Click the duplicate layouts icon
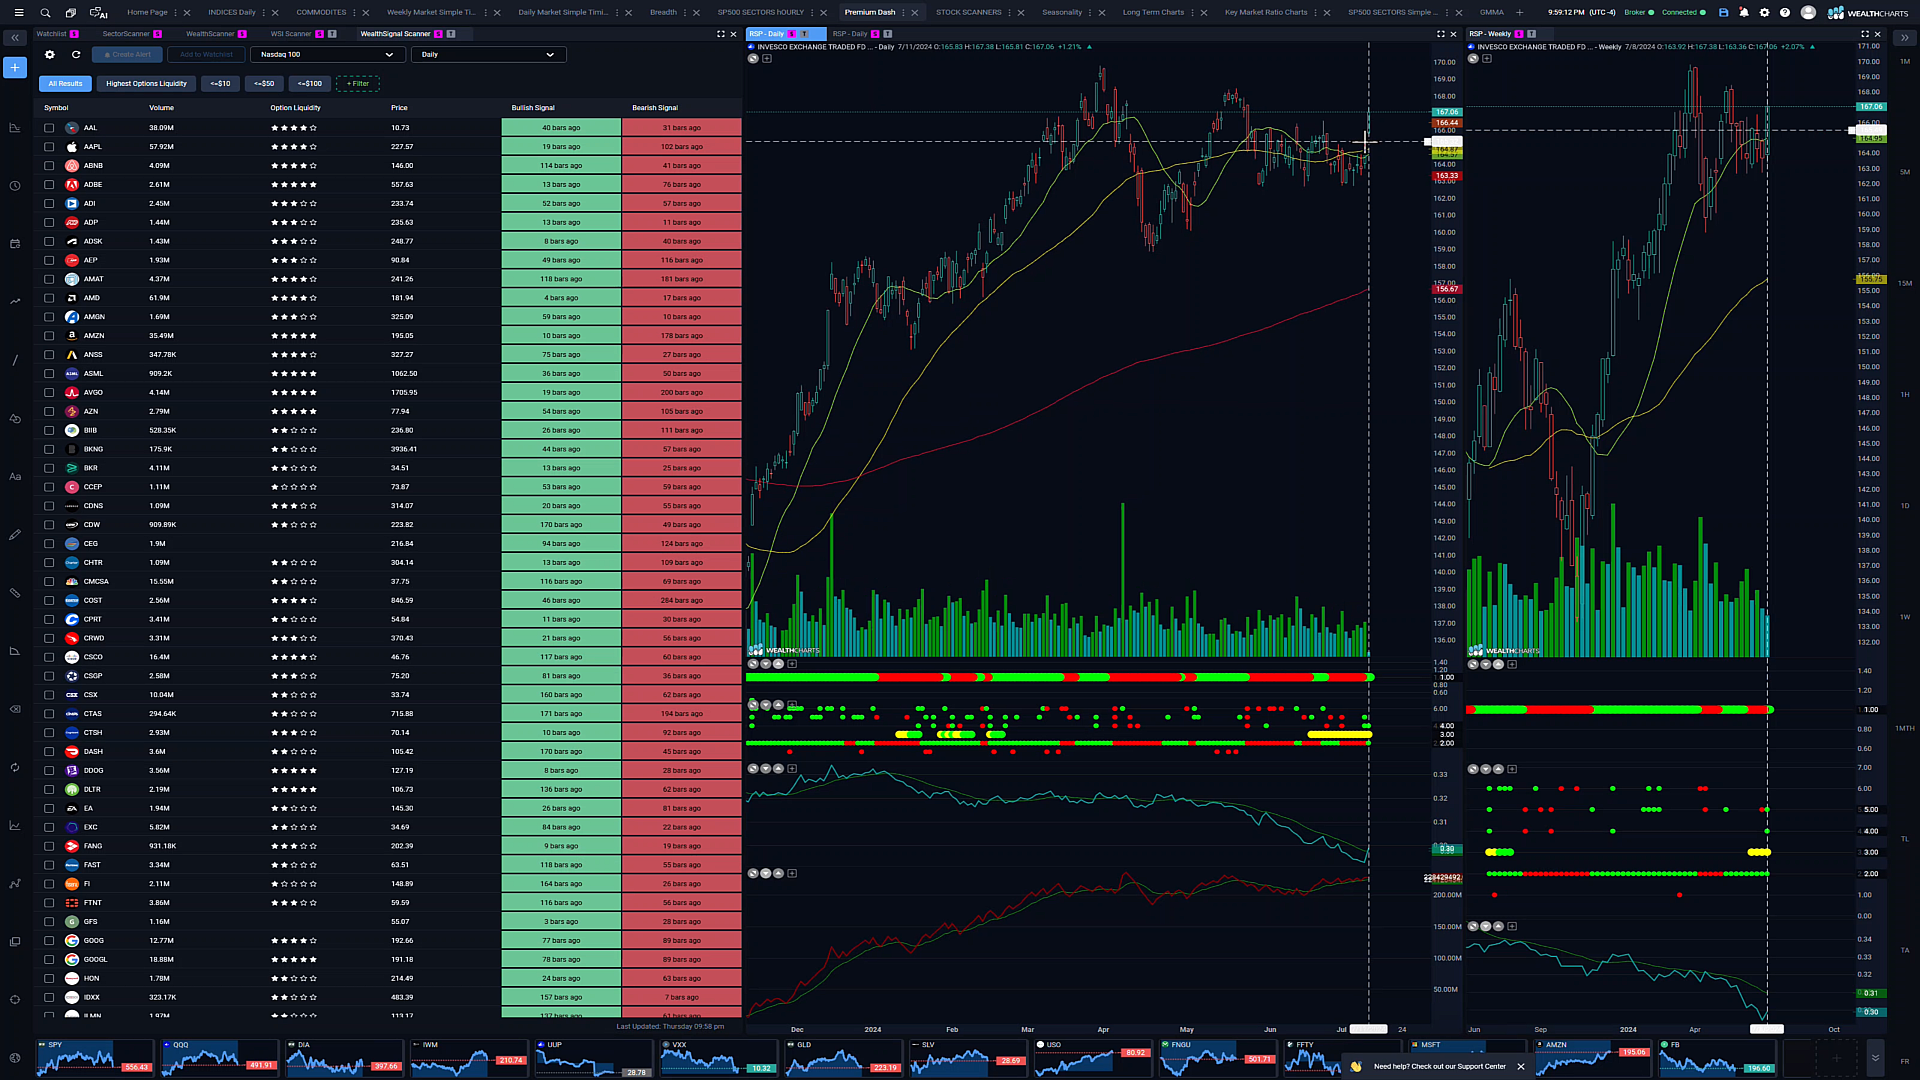This screenshot has width=1920, height=1080. [x=71, y=13]
